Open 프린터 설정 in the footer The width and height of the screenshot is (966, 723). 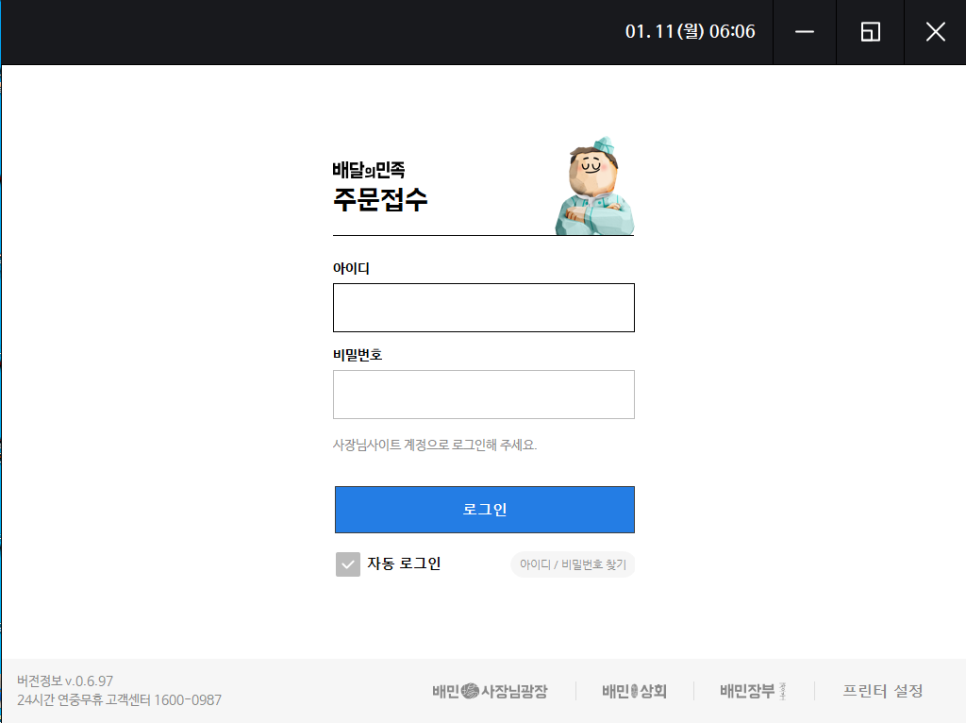[x=882, y=691]
